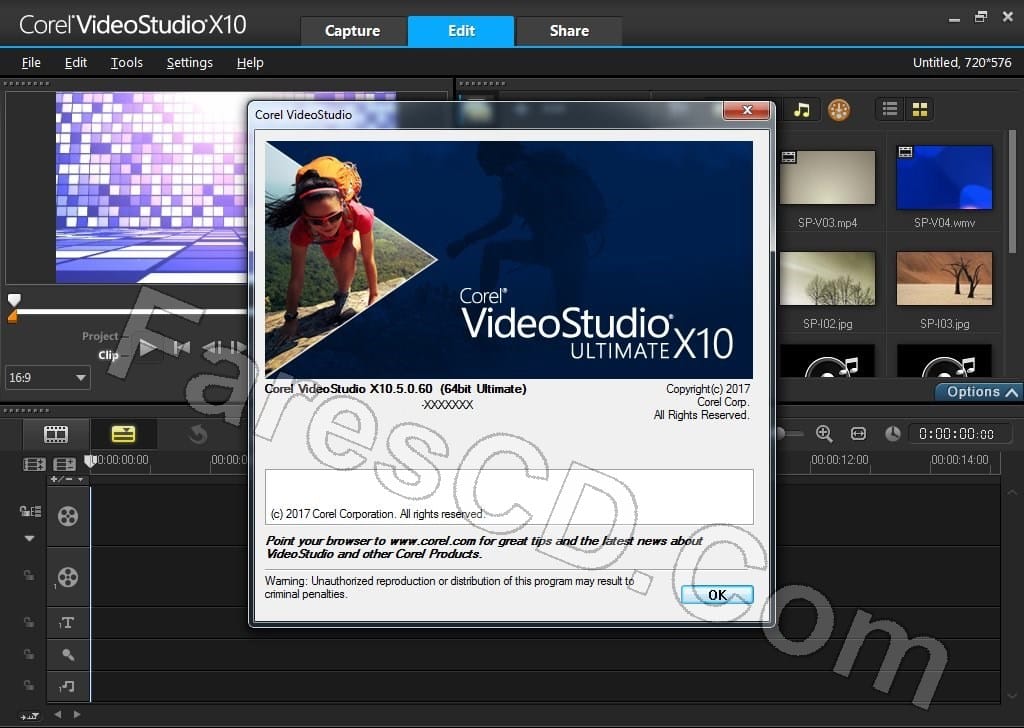Select the Overlay track film reel icon
Viewport: 1024px width, 728px height.
68,577
